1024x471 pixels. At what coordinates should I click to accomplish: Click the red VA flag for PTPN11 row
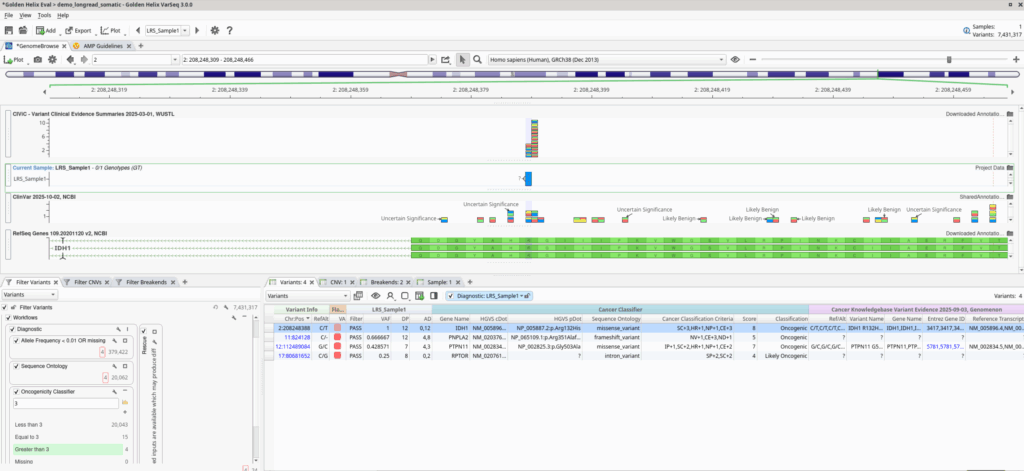point(338,346)
